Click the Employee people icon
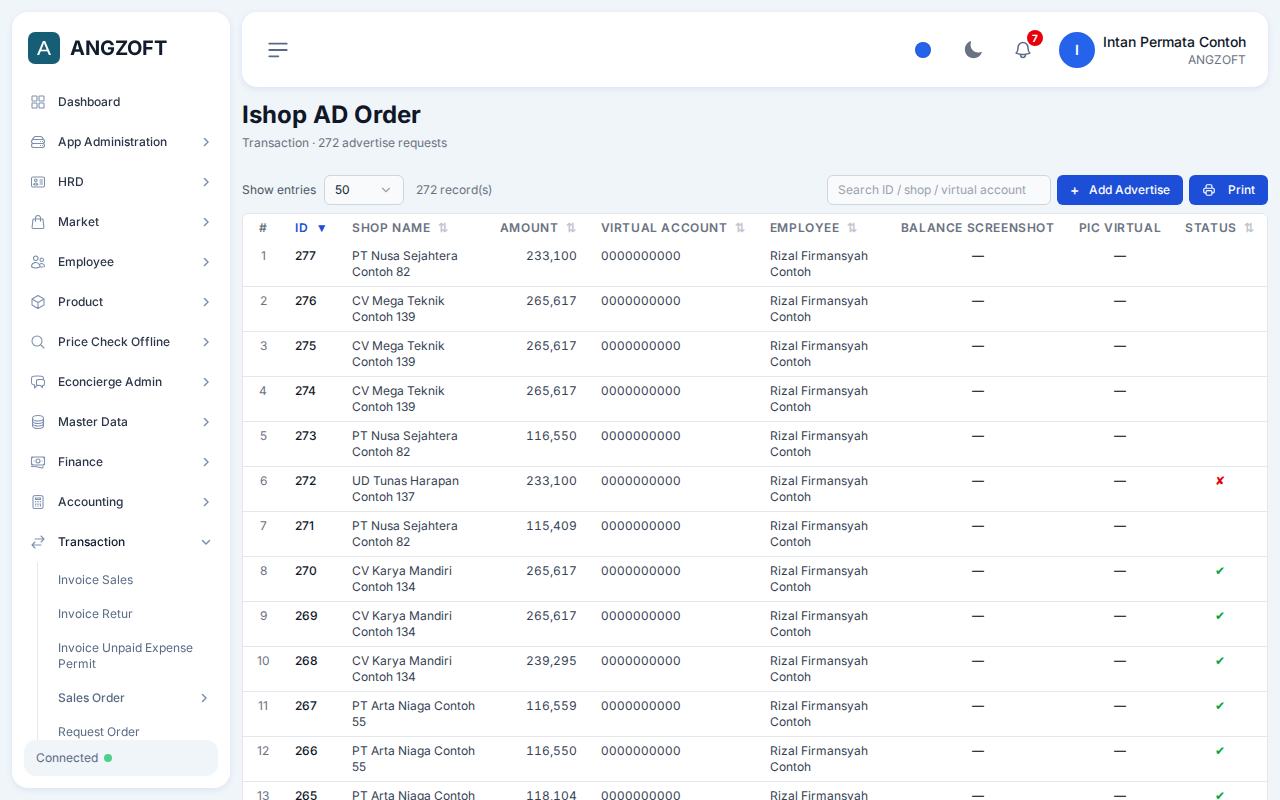The image size is (1280, 800). [38, 262]
